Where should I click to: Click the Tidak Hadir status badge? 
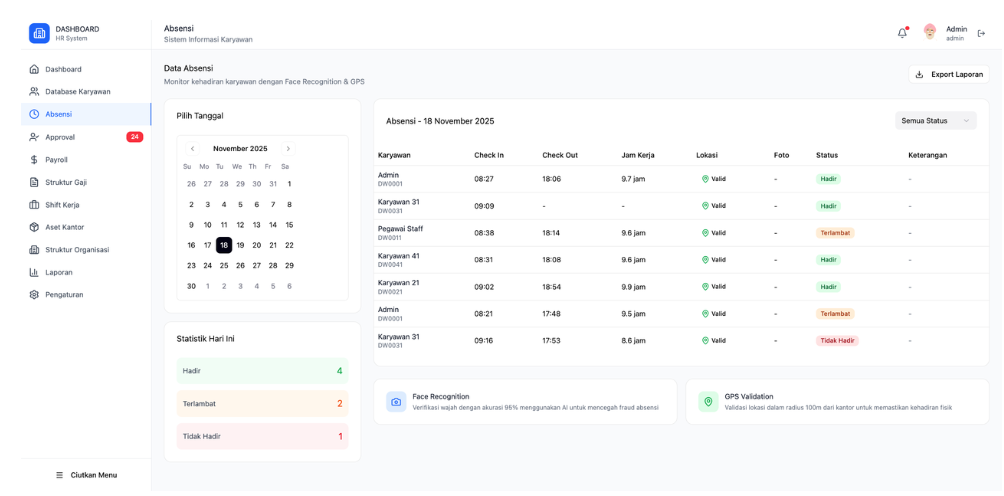837,340
